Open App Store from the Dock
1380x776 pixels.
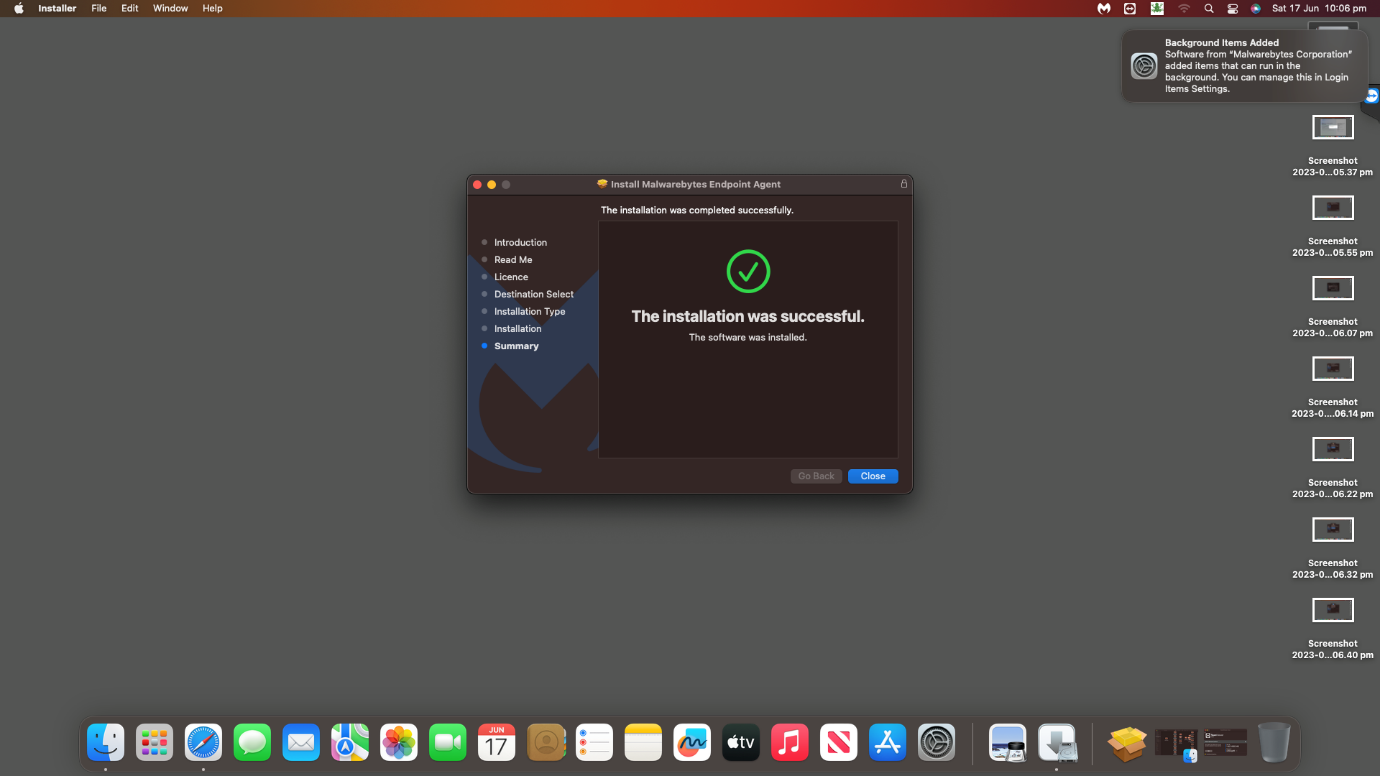[x=888, y=742]
